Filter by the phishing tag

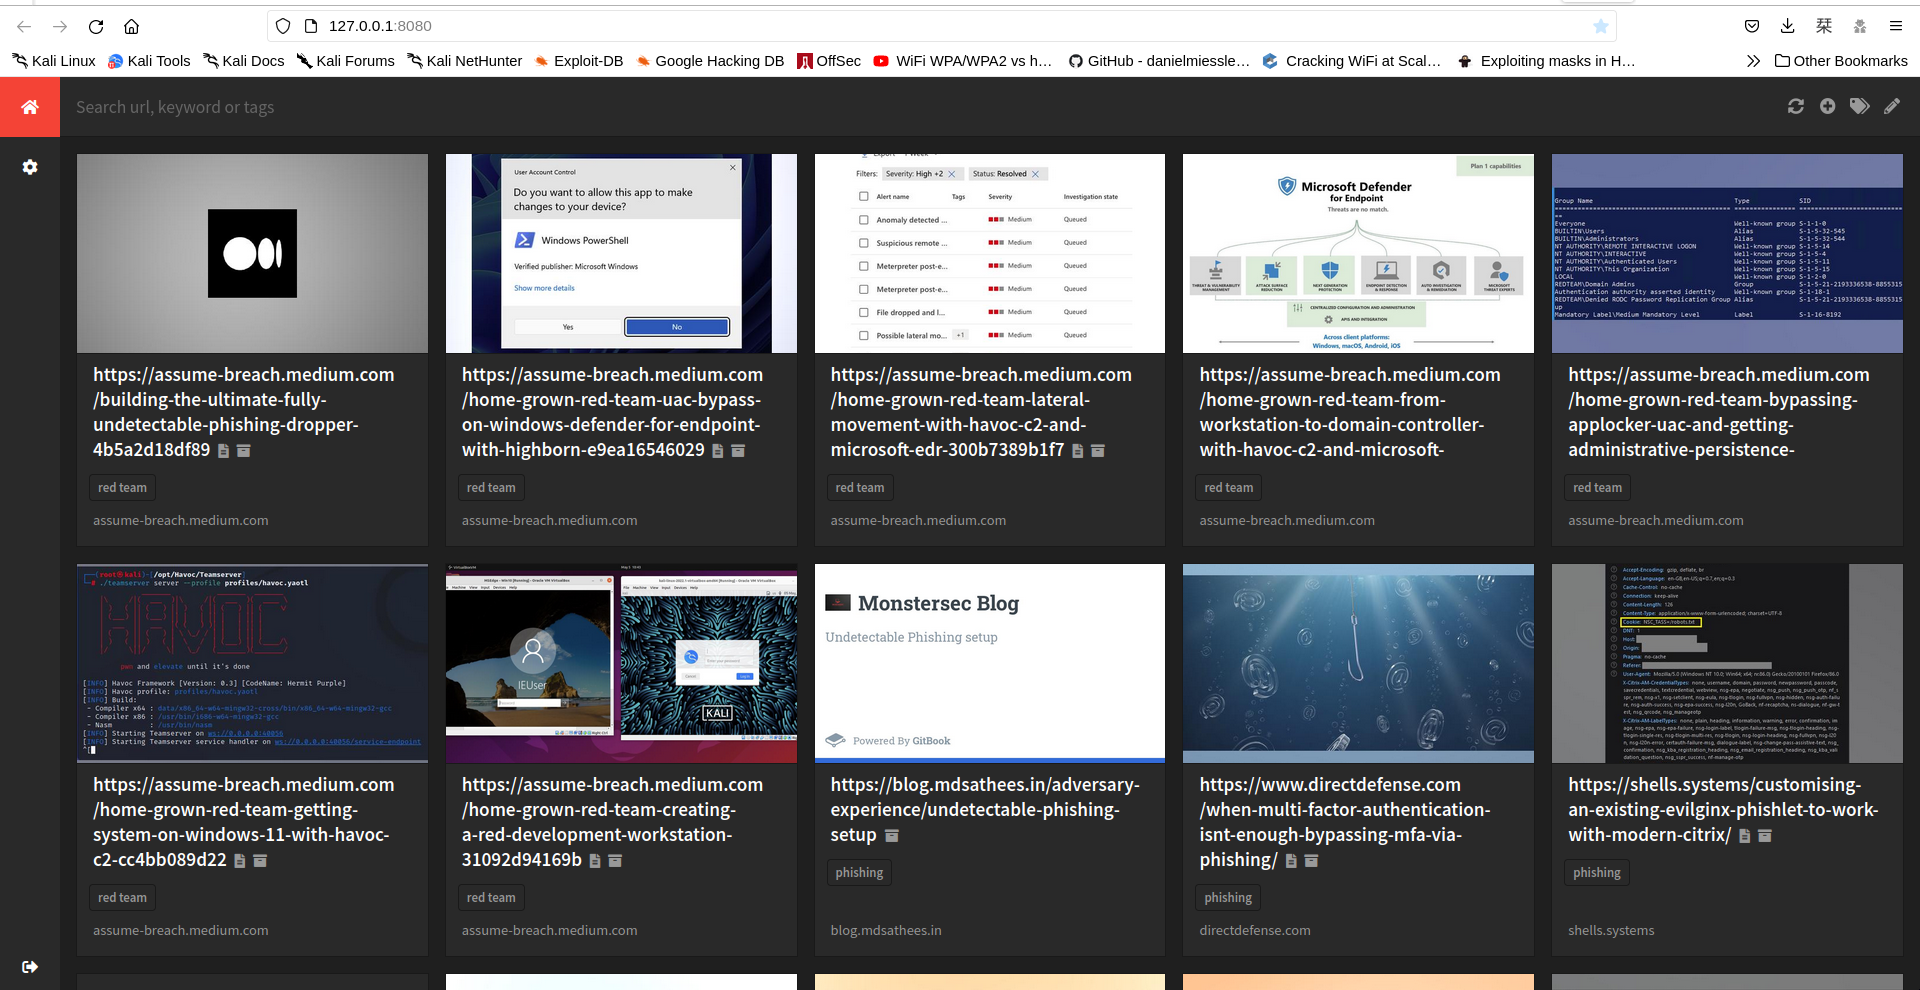(859, 872)
